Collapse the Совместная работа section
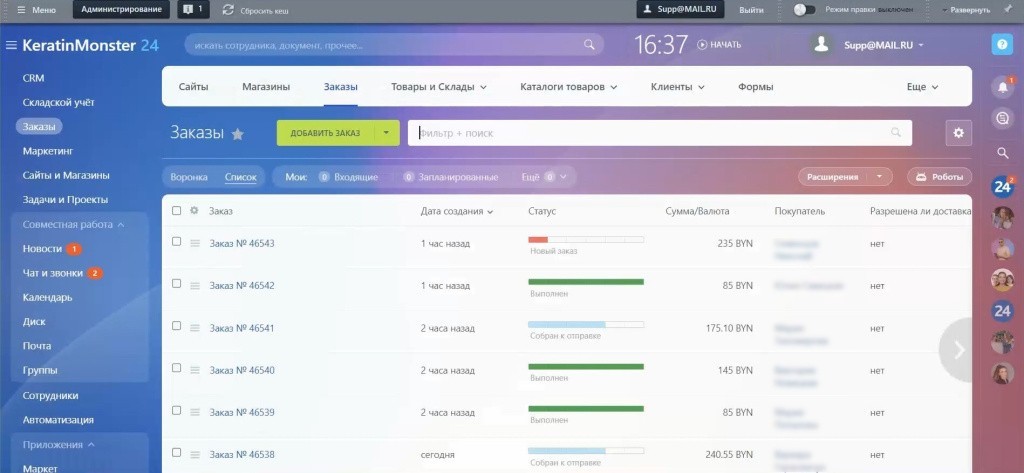Screen dimensions: 1024x473 point(121,225)
